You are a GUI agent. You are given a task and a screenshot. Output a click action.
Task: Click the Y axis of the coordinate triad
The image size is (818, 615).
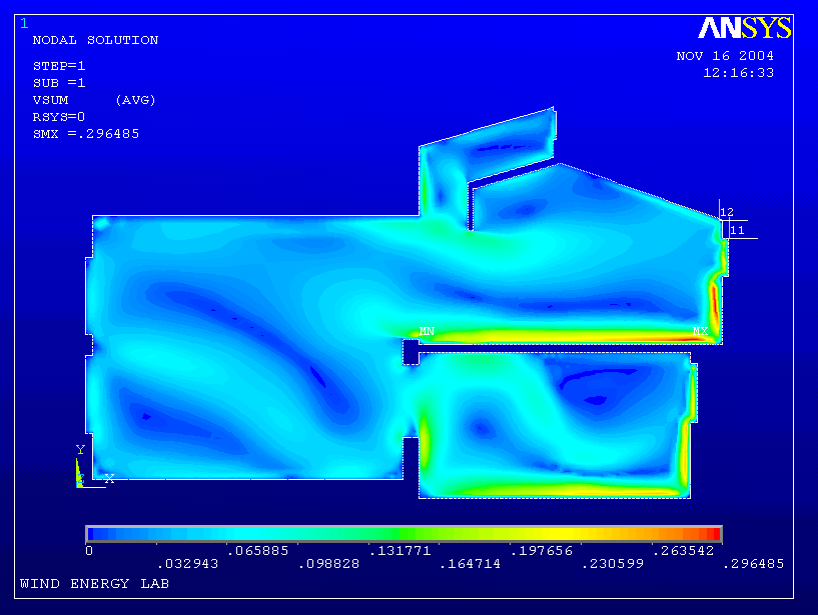click(80, 450)
